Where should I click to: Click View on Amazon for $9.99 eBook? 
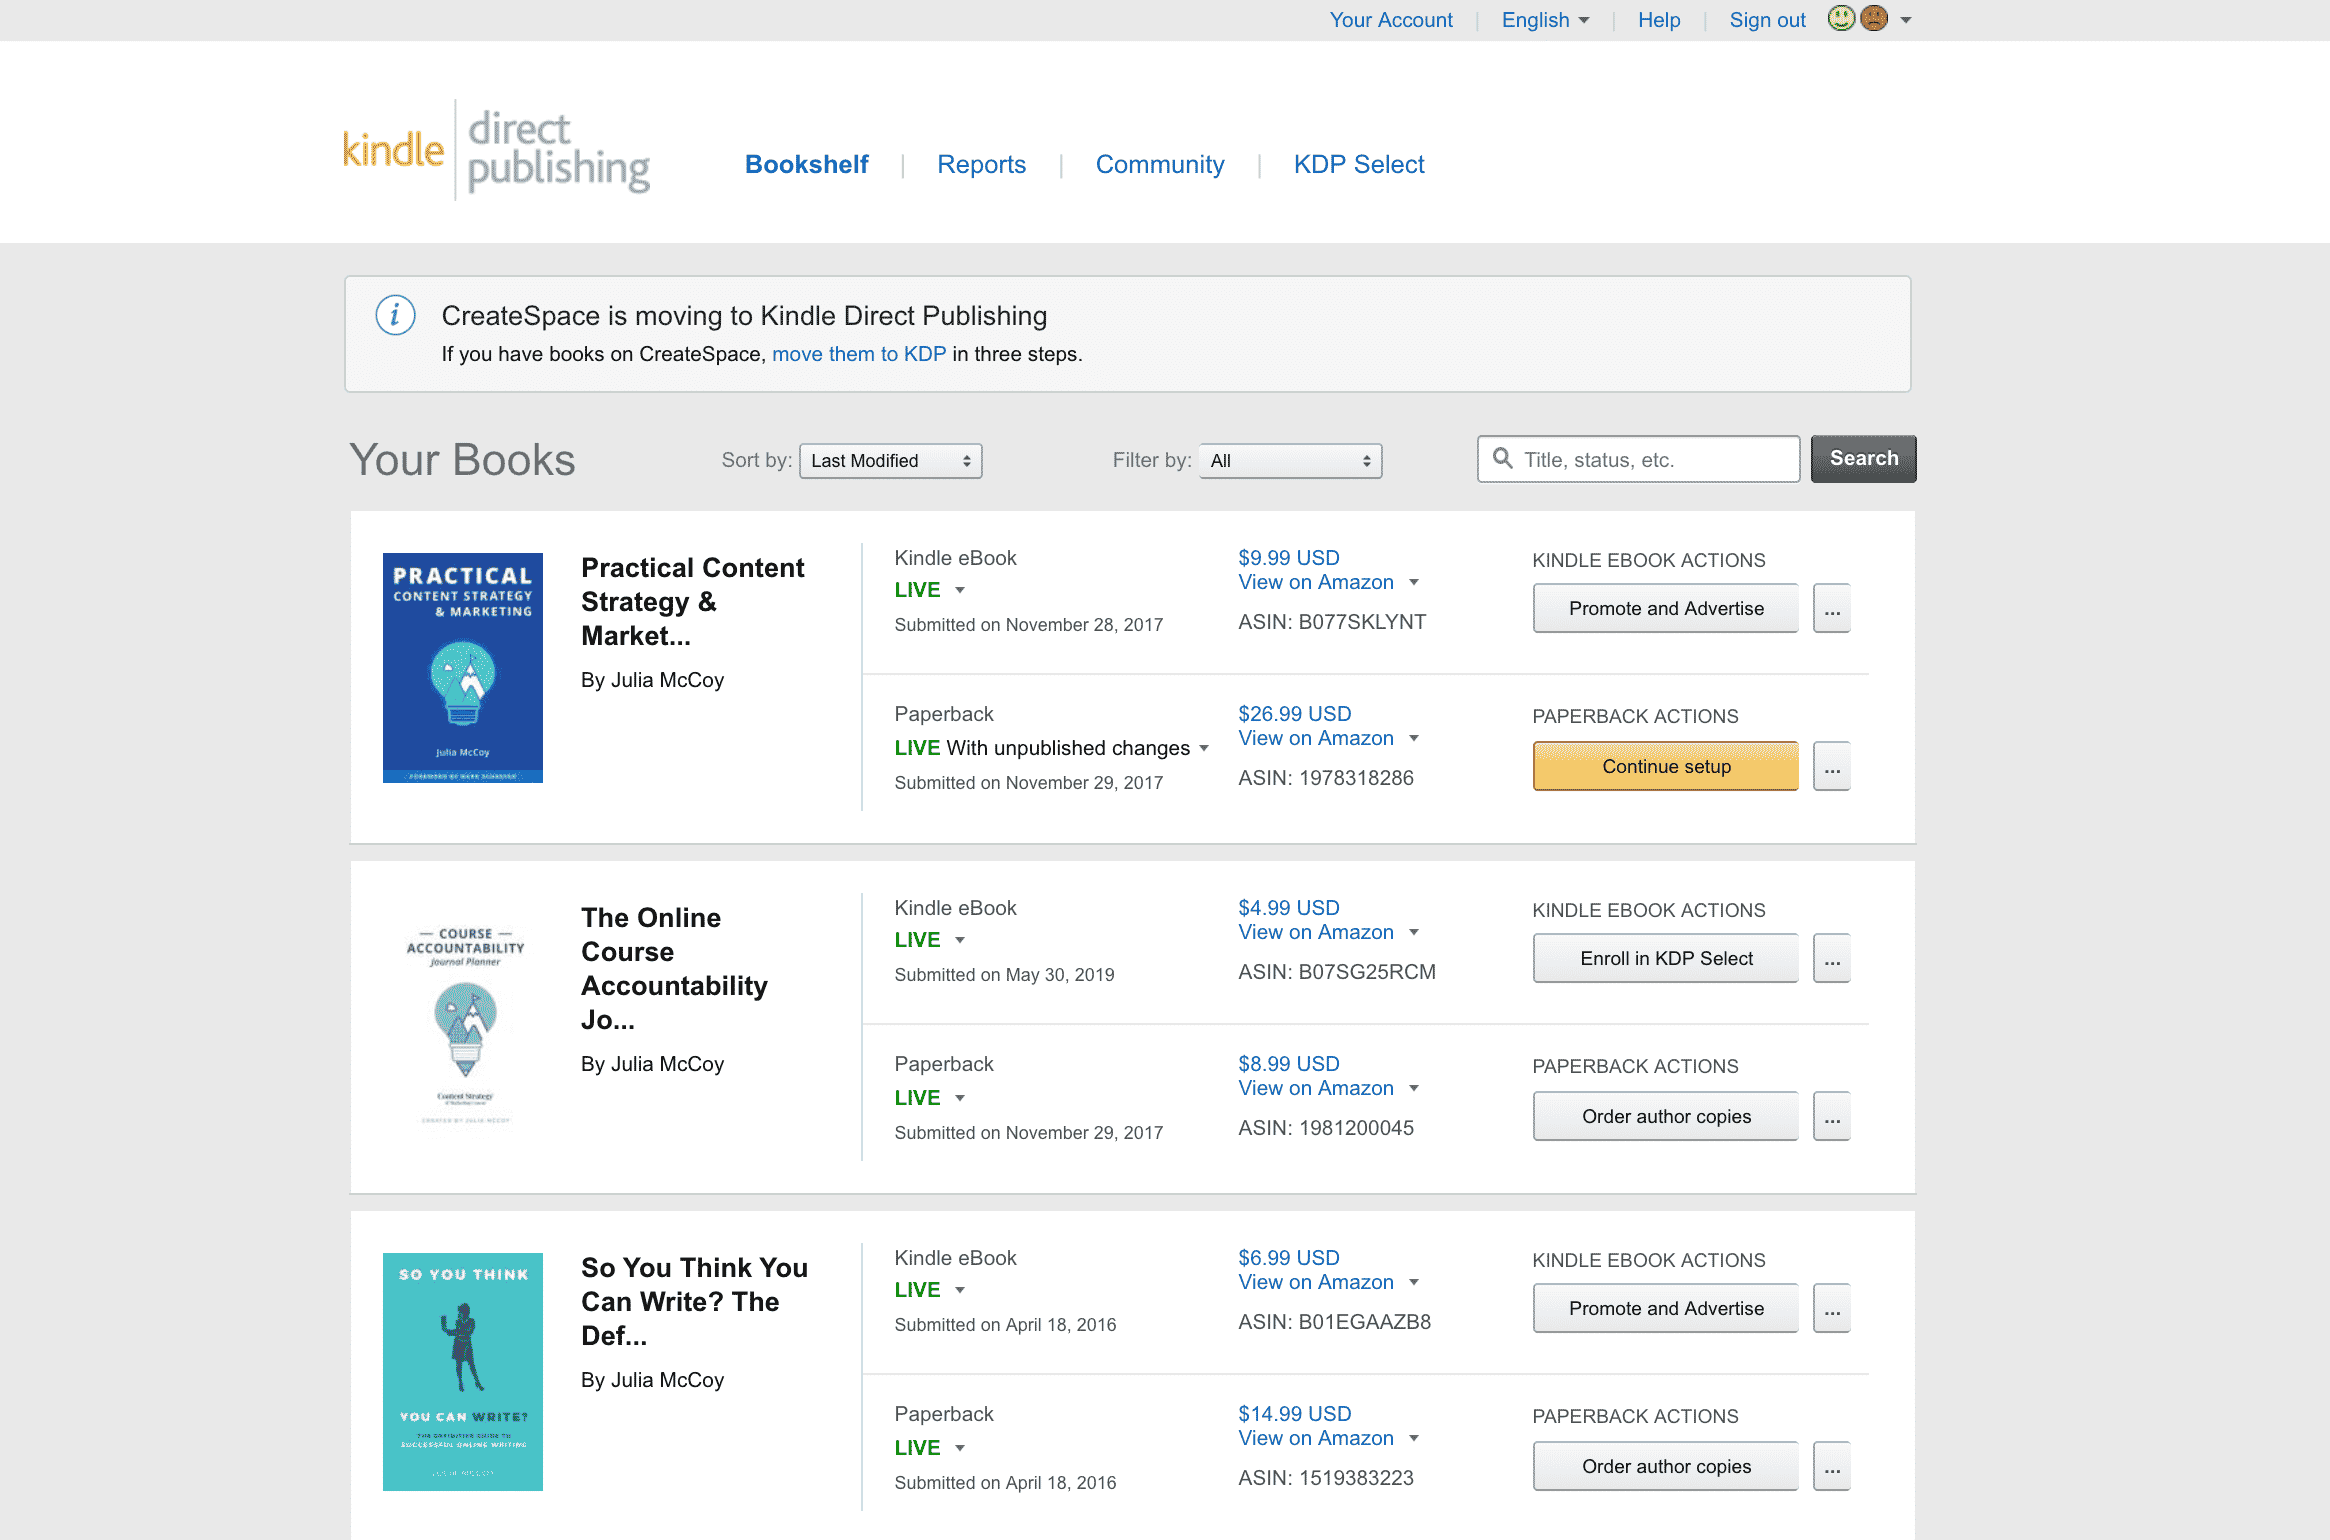1316,582
